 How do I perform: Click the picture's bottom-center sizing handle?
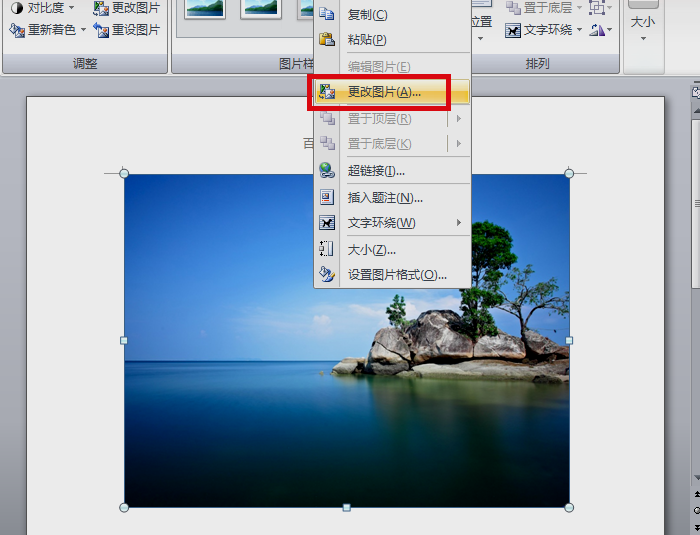pyautogui.click(x=346, y=508)
